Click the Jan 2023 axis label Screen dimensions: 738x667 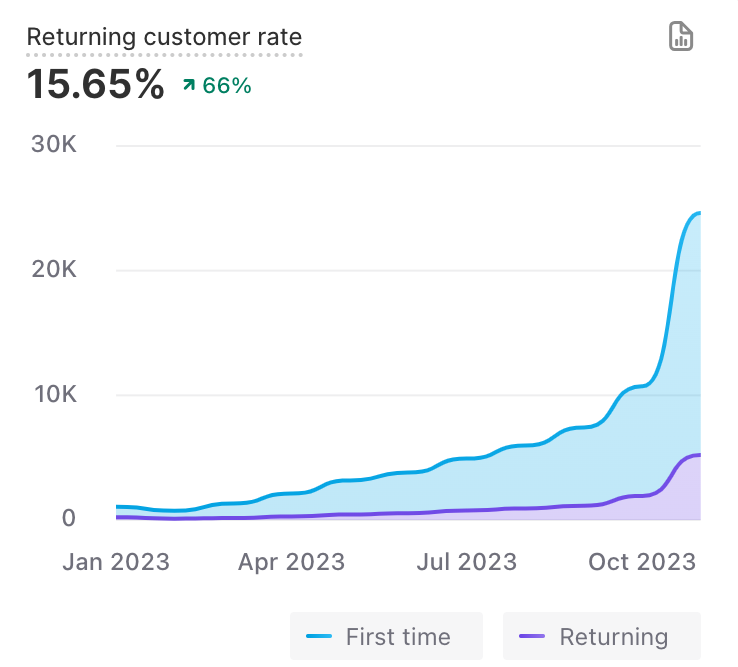(116, 562)
